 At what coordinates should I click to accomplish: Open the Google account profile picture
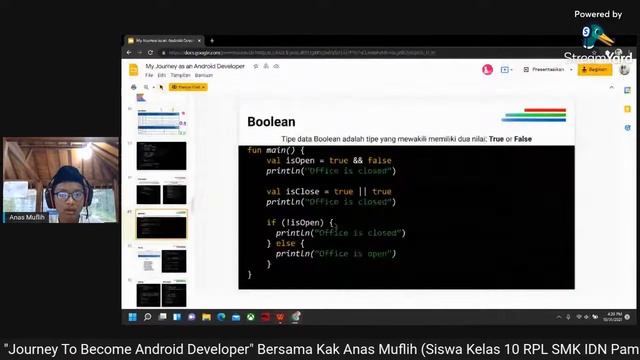tap(624, 70)
